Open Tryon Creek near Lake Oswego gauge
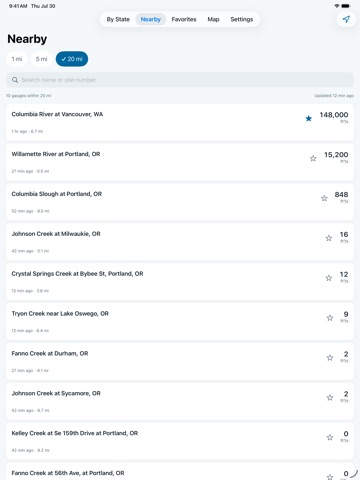 [180, 321]
